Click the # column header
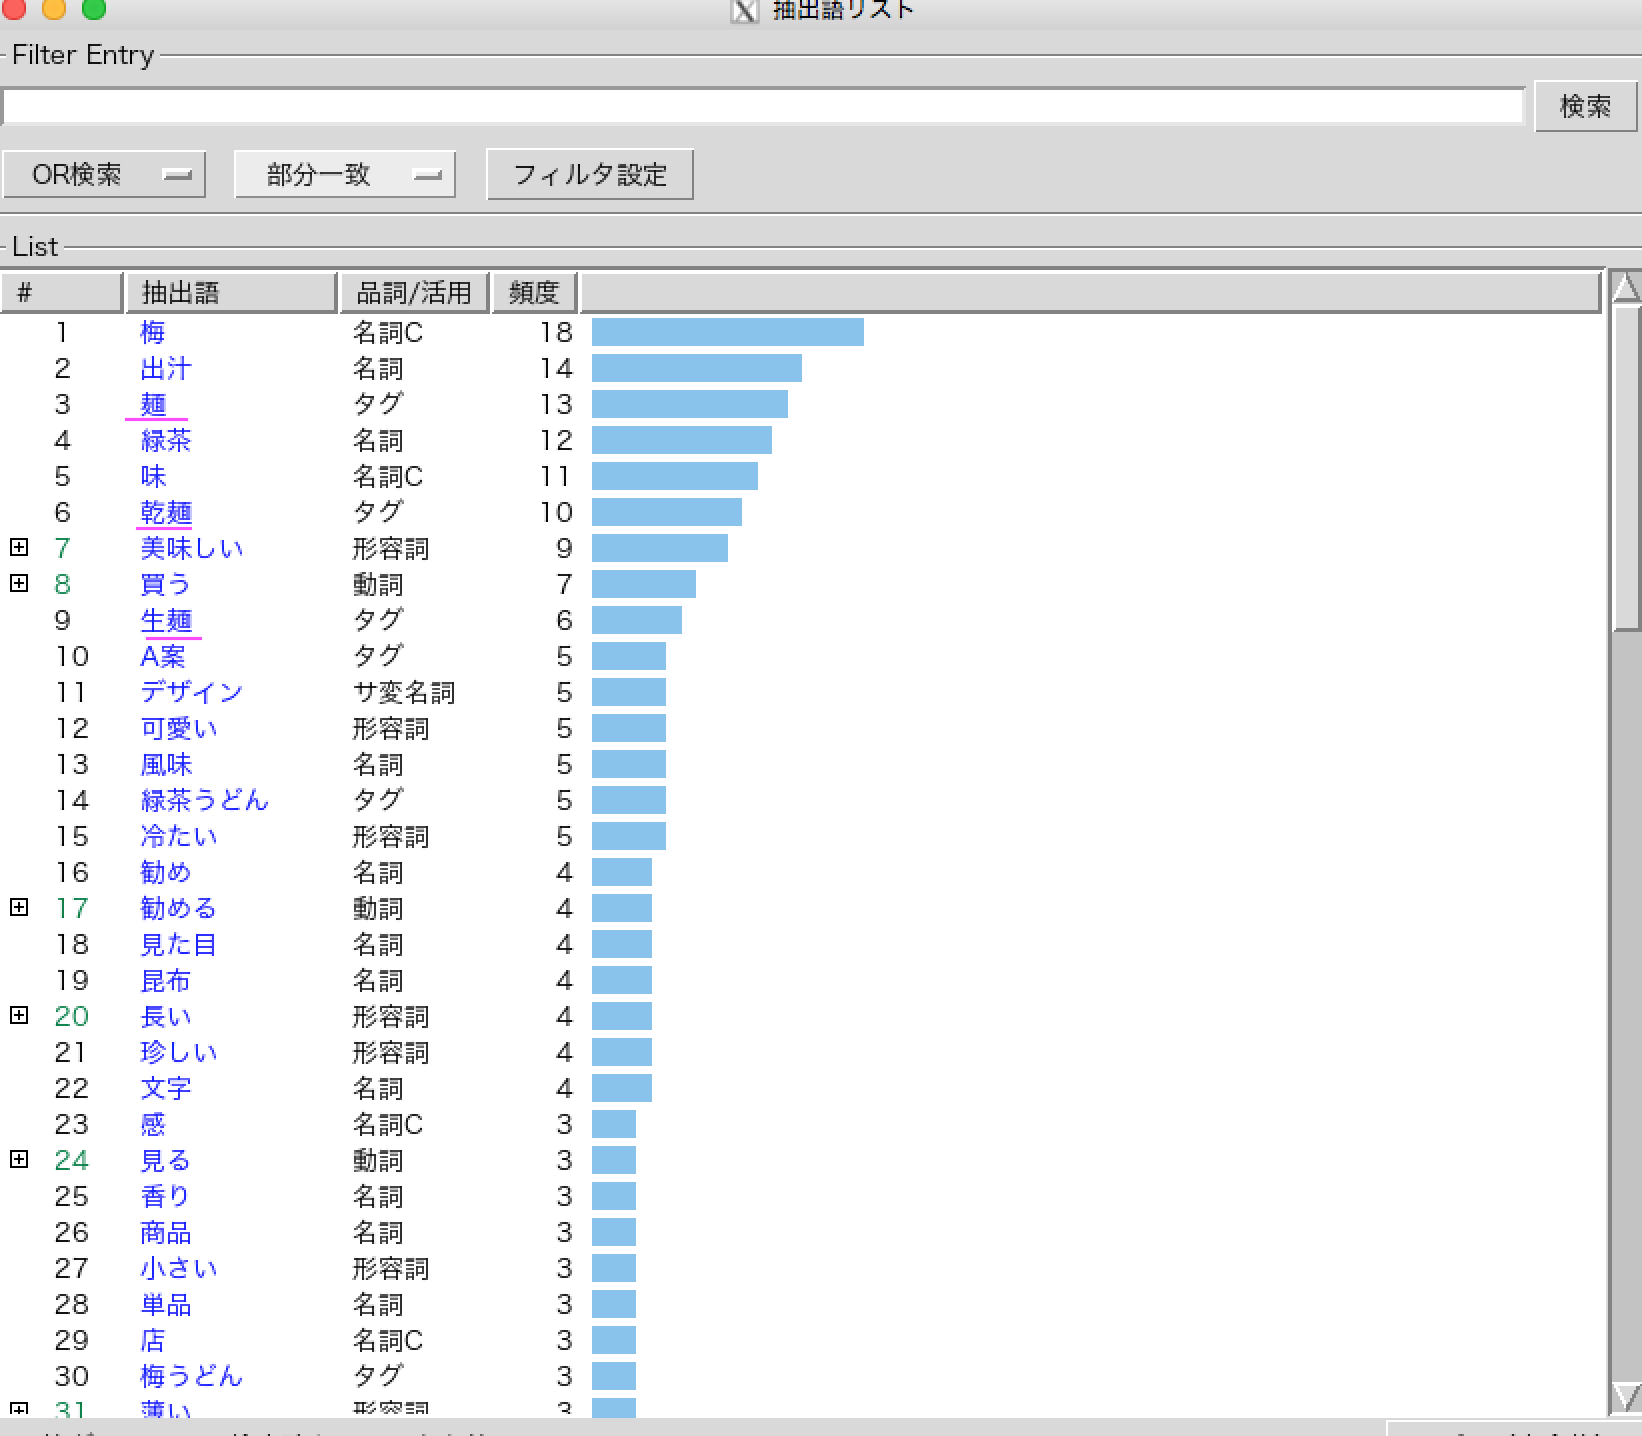Image resolution: width=1642 pixels, height=1436 pixels. 62,293
